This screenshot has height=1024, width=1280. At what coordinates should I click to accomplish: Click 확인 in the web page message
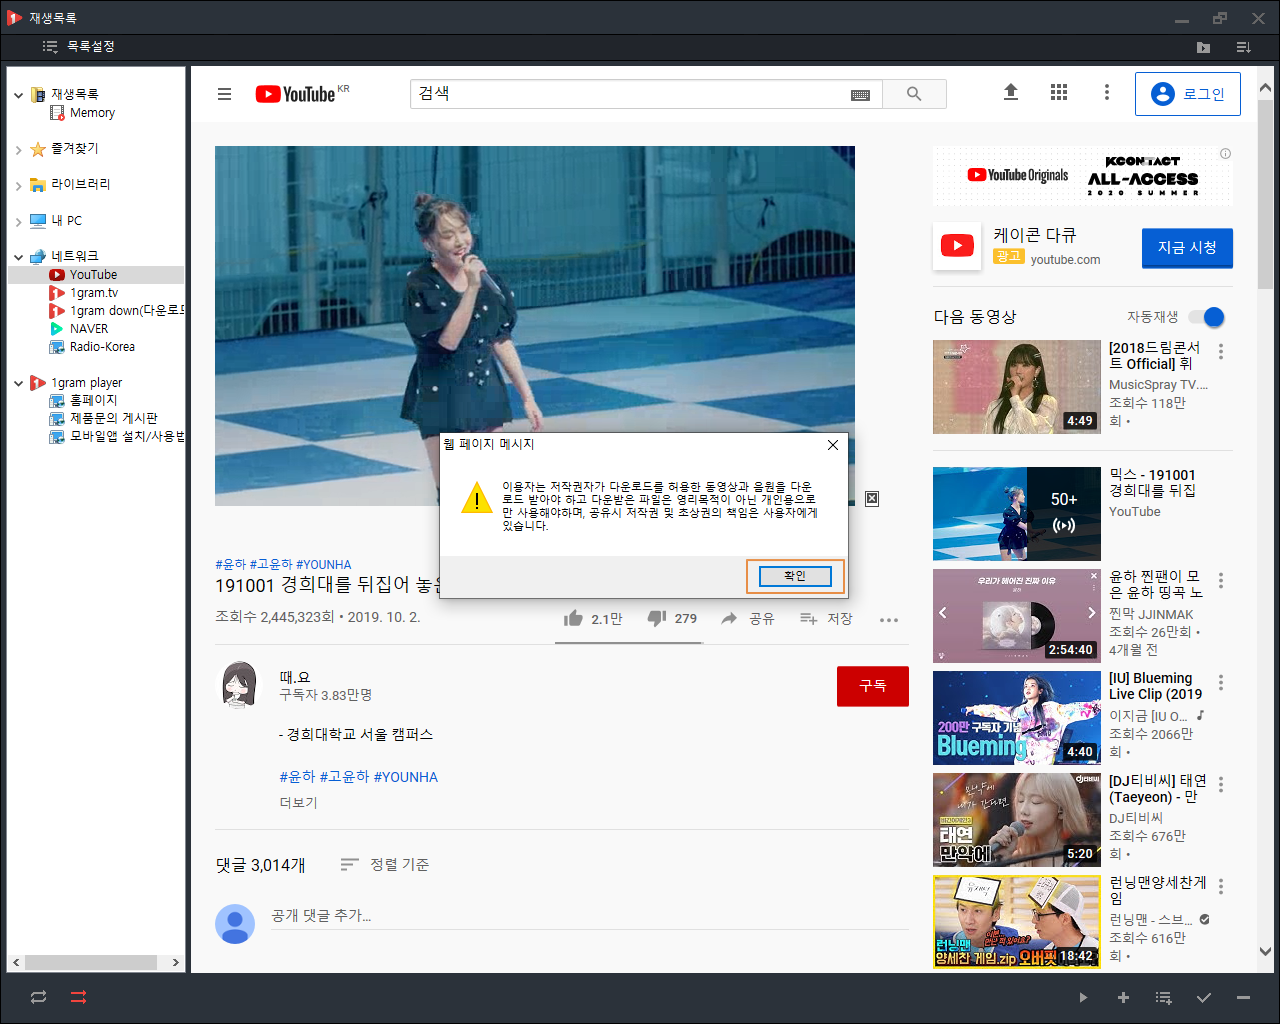click(795, 576)
